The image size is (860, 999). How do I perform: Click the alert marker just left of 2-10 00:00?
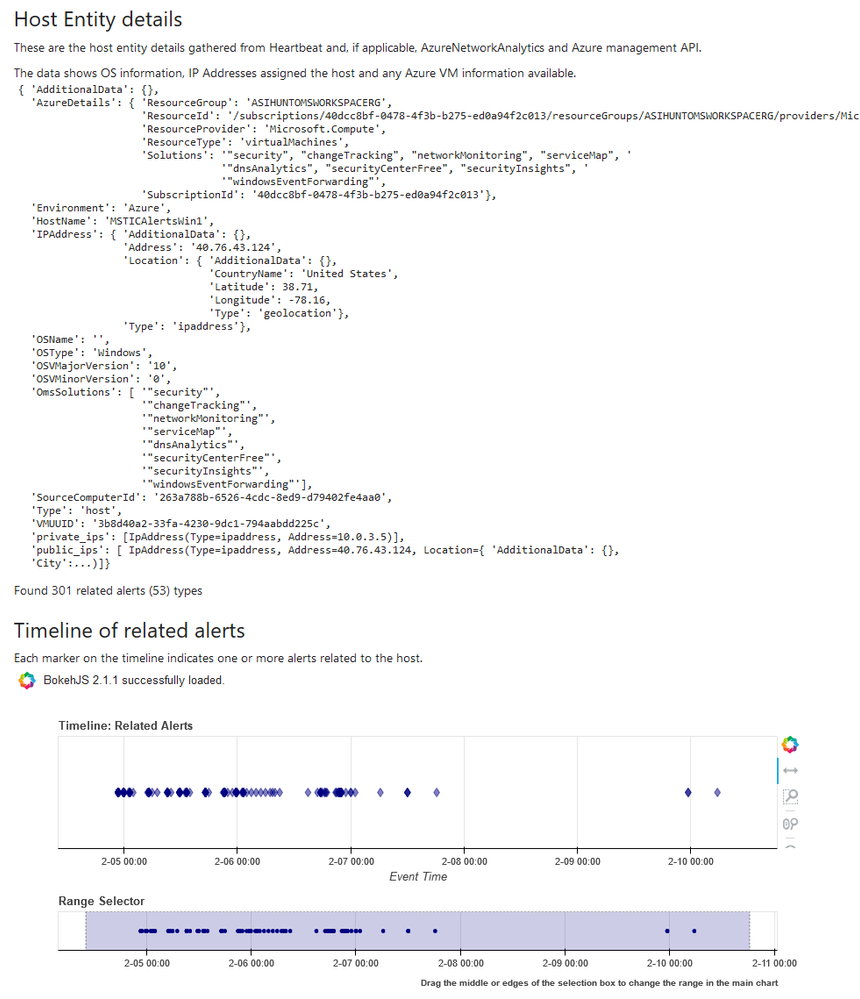tap(688, 793)
